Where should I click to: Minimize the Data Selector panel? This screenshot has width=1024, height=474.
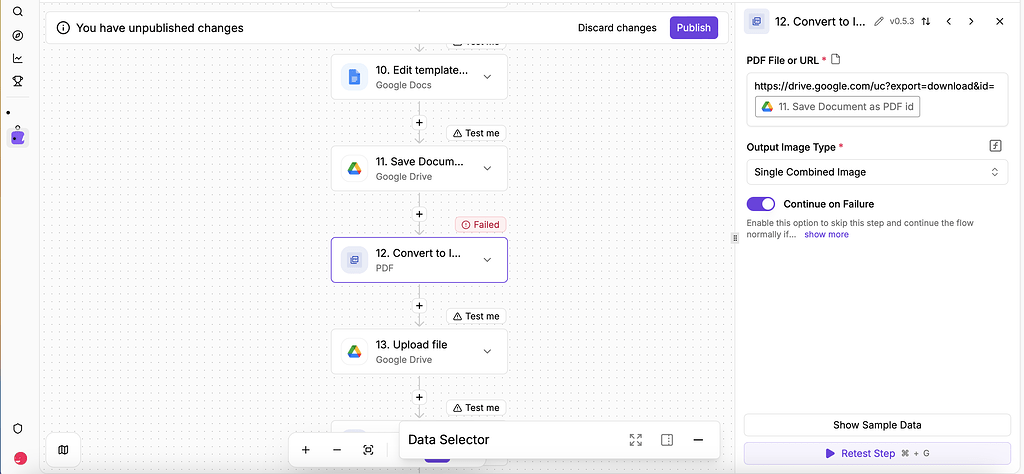click(x=698, y=440)
